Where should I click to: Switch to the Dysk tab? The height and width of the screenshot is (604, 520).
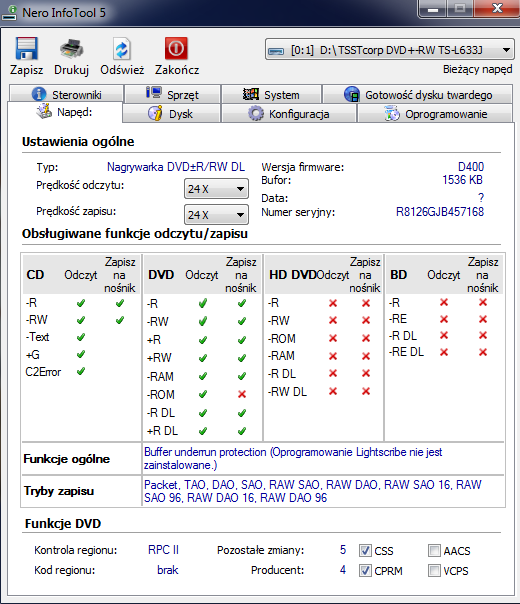[171, 114]
